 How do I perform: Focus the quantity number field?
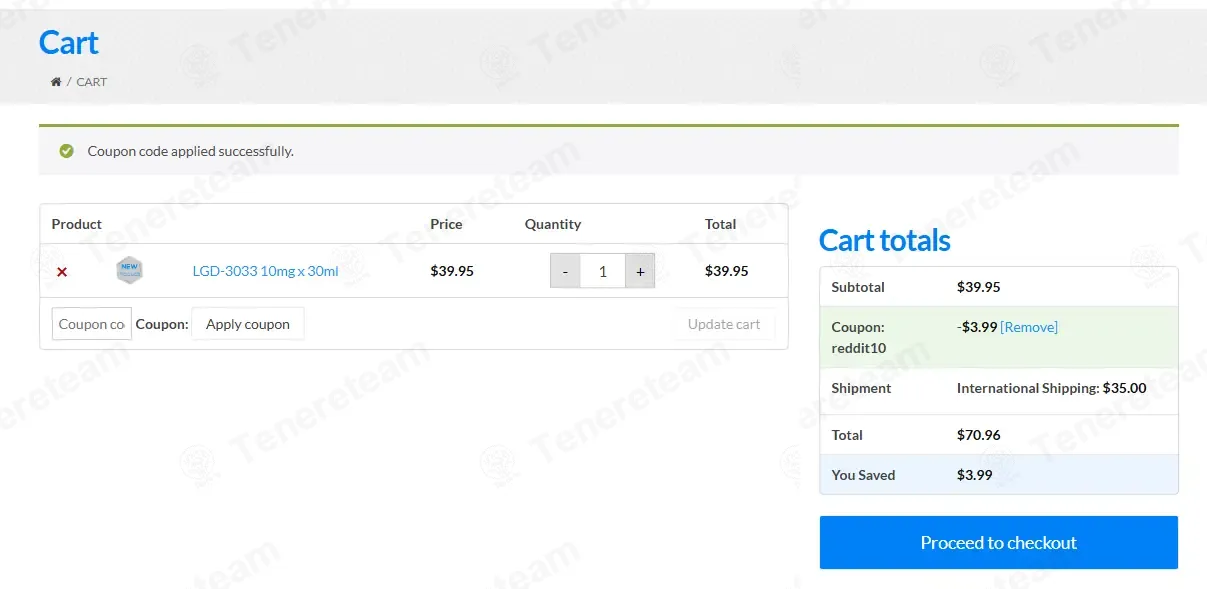[x=603, y=271]
